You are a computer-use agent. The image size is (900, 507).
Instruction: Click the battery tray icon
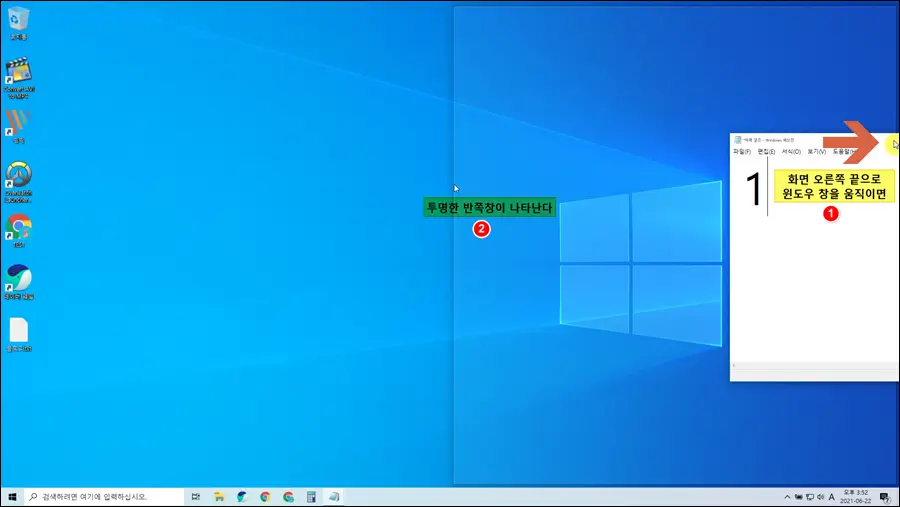[x=798, y=497]
